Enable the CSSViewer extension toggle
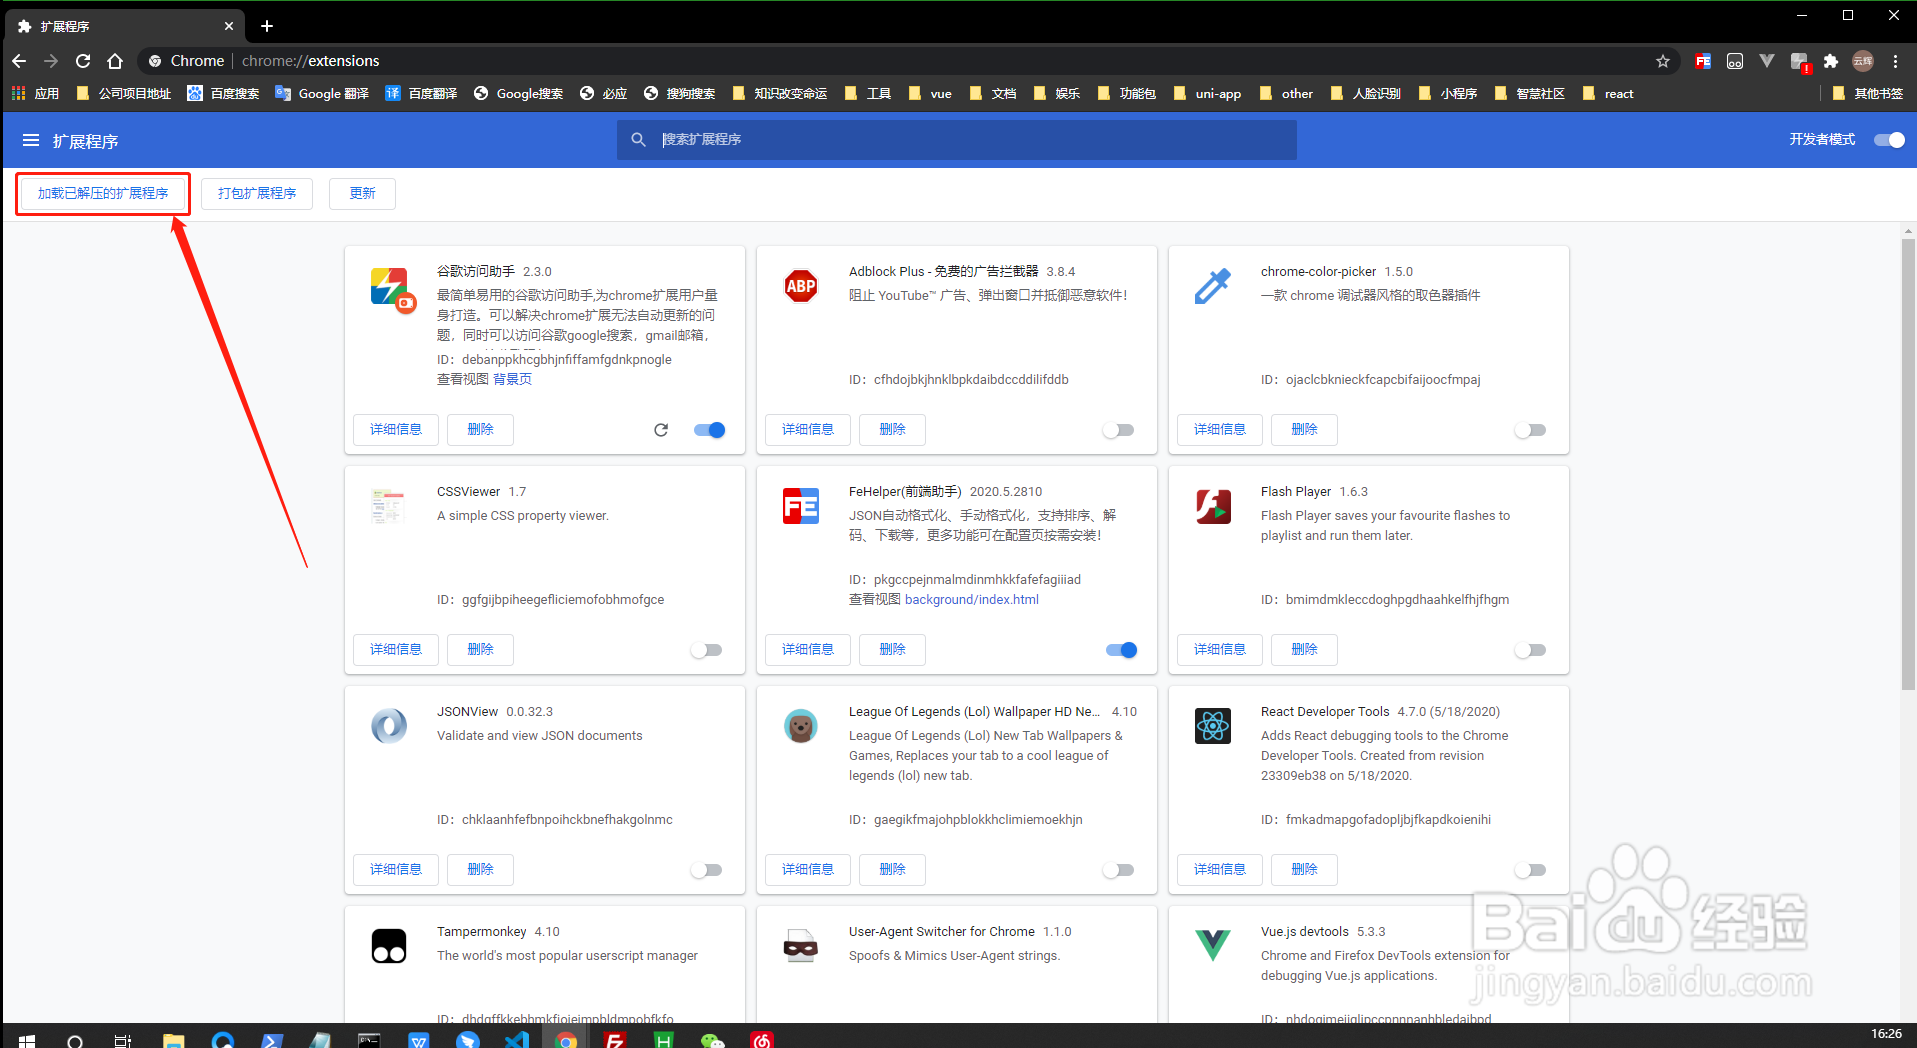This screenshot has width=1917, height=1048. click(x=706, y=650)
